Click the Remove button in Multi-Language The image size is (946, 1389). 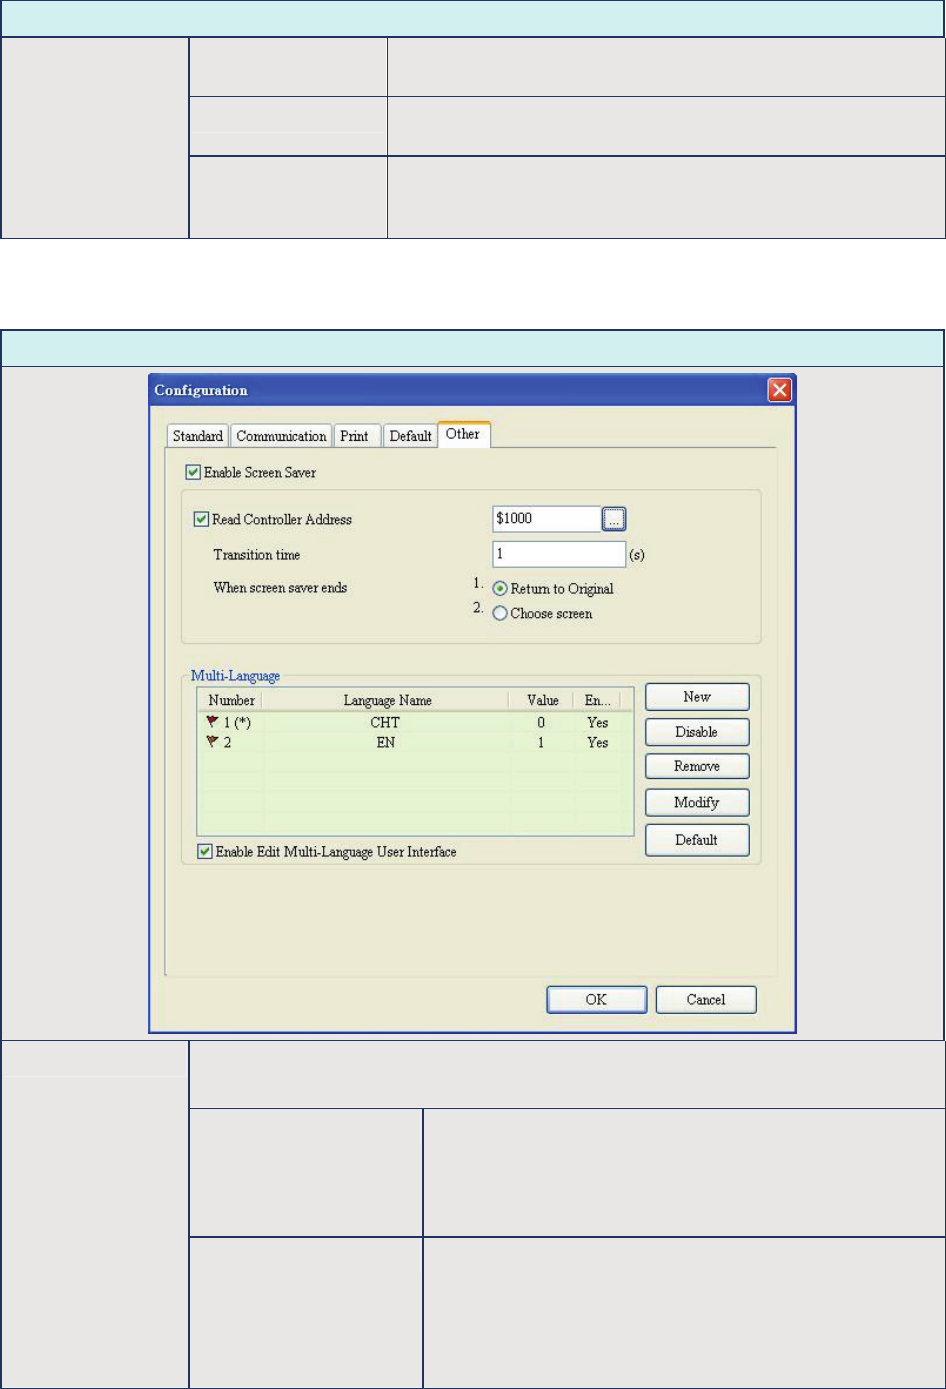click(x=697, y=766)
